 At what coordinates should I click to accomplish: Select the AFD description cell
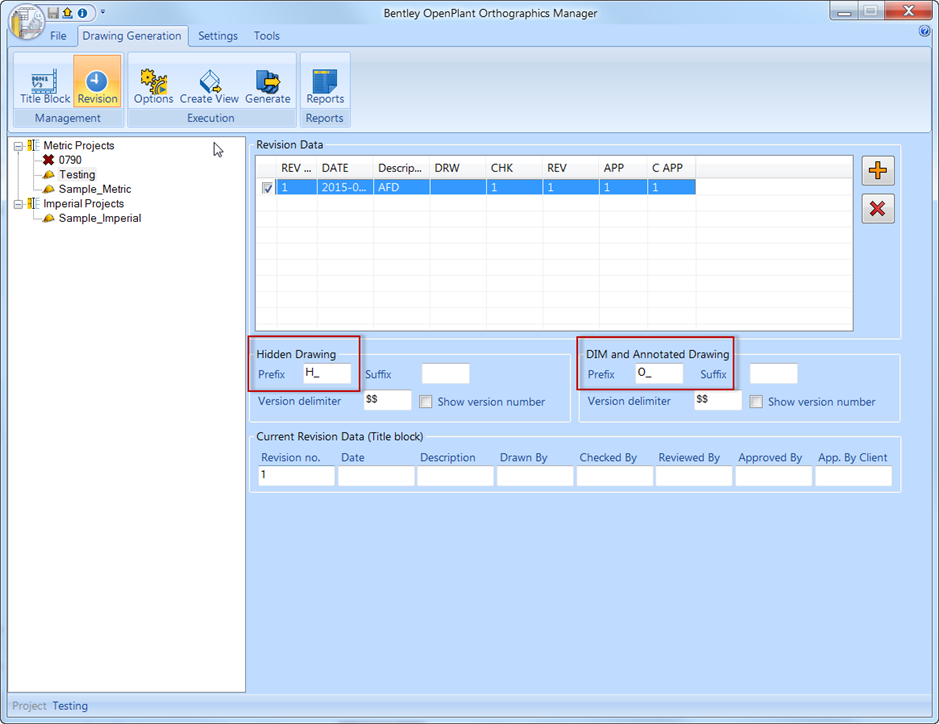[401, 187]
